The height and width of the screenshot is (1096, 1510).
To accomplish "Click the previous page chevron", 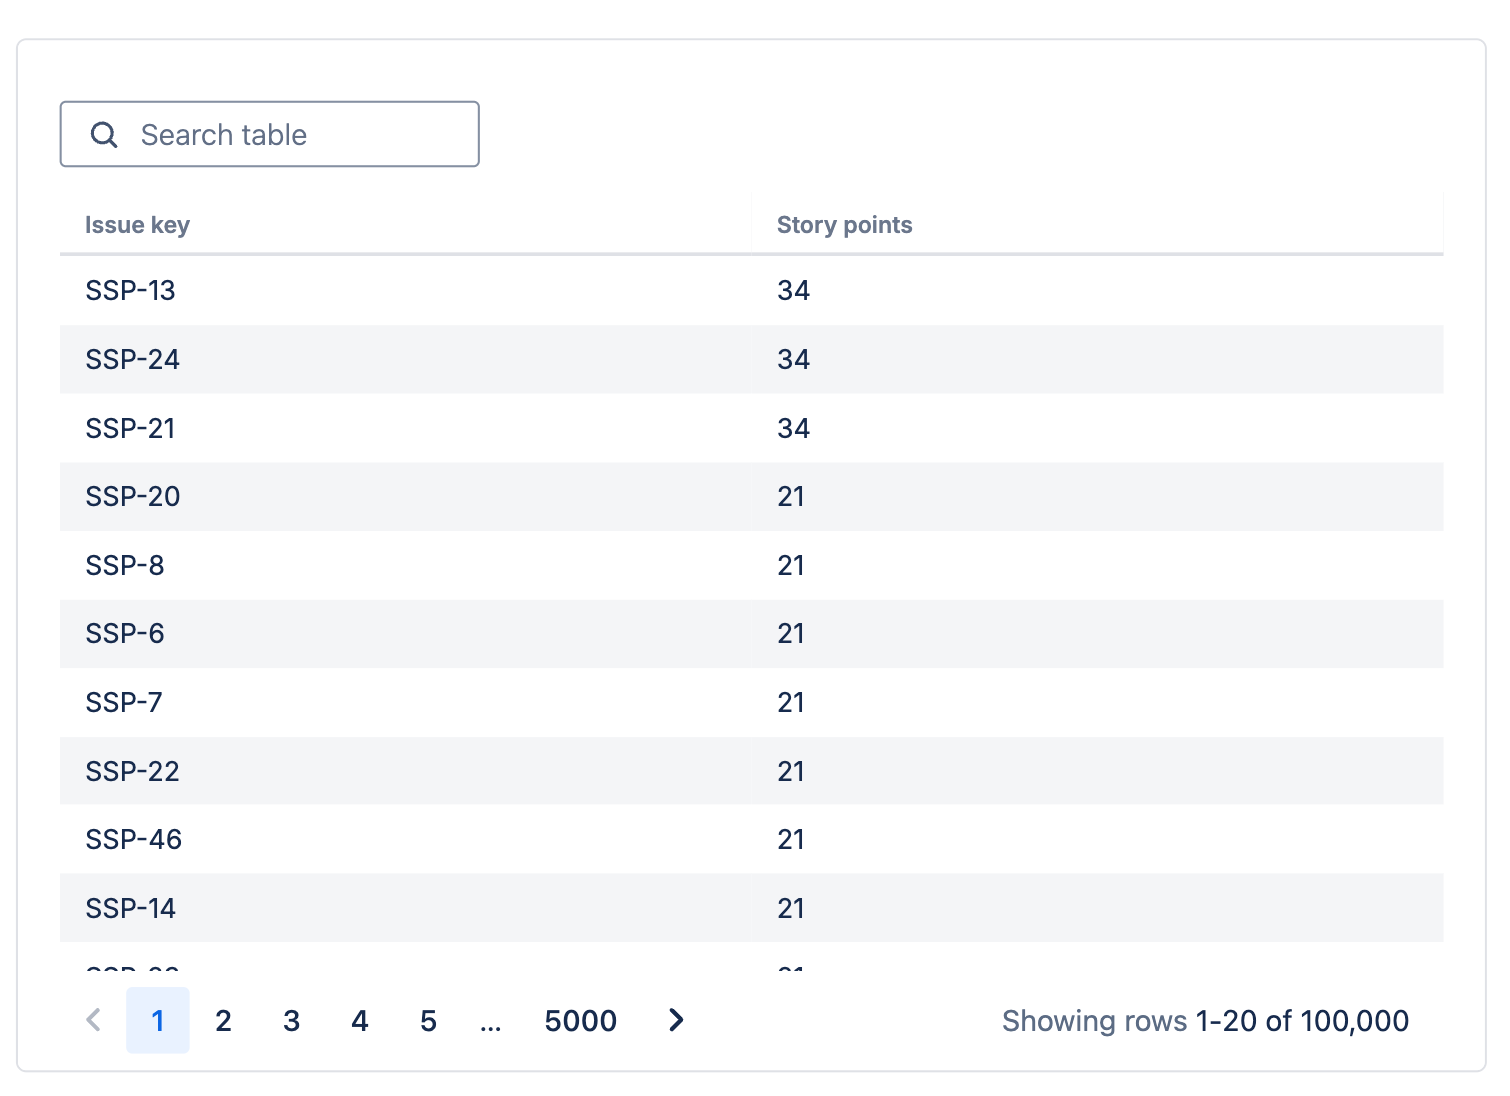I will (x=94, y=1020).
